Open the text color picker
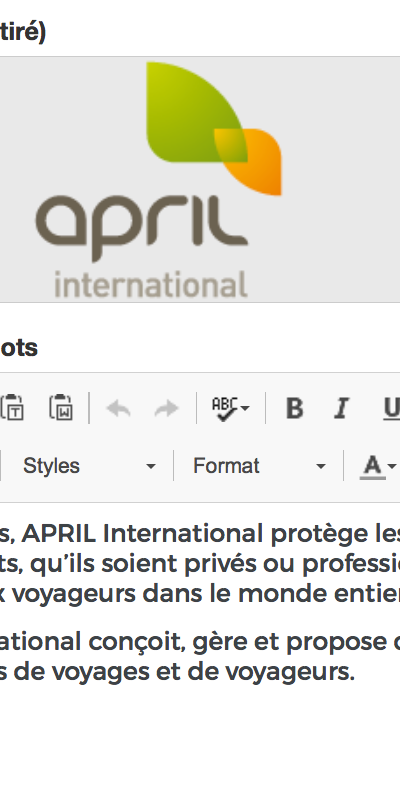Viewport: 400px width, 800px height. pyautogui.click(x=378, y=466)
